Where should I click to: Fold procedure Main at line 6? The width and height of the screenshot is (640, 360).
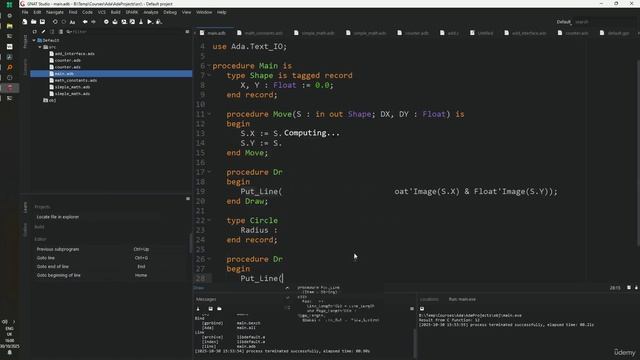(209, 66)
